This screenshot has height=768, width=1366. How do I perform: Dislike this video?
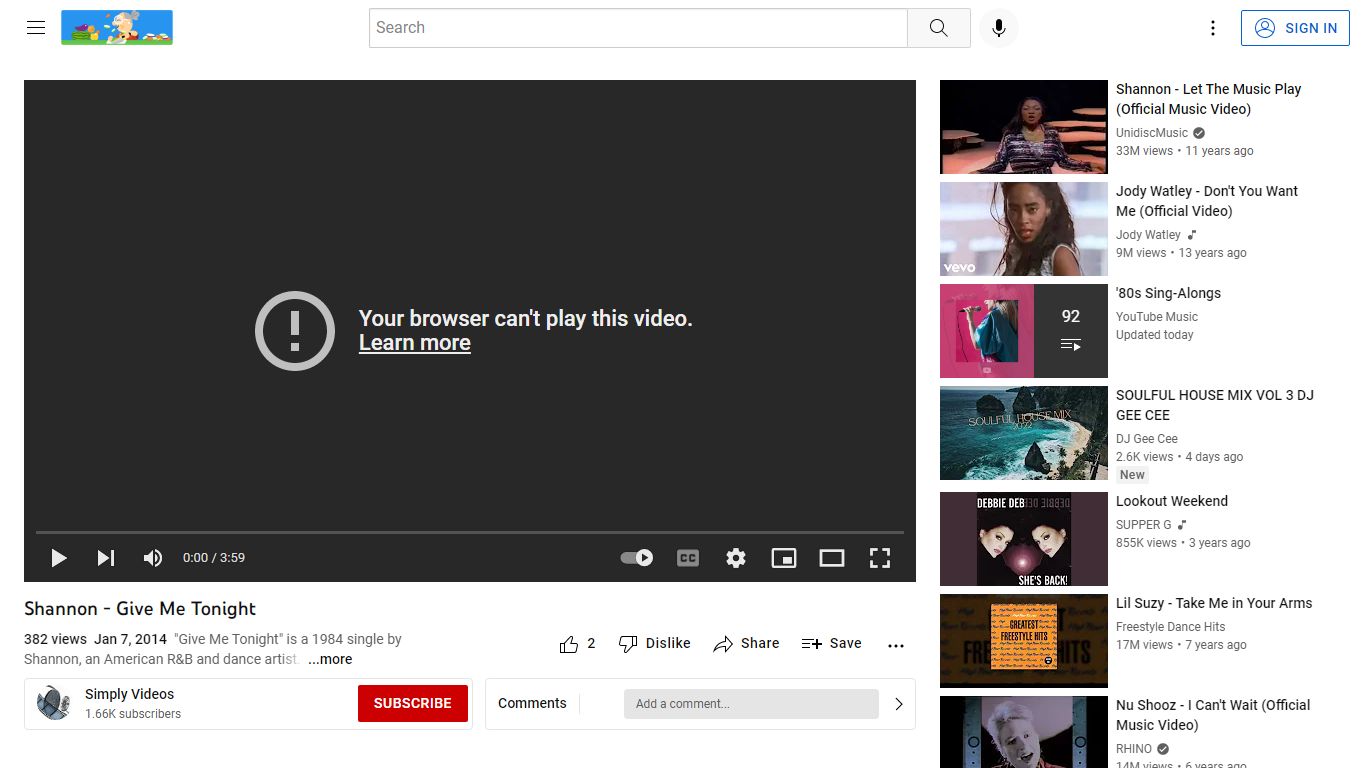coord(654,644)
